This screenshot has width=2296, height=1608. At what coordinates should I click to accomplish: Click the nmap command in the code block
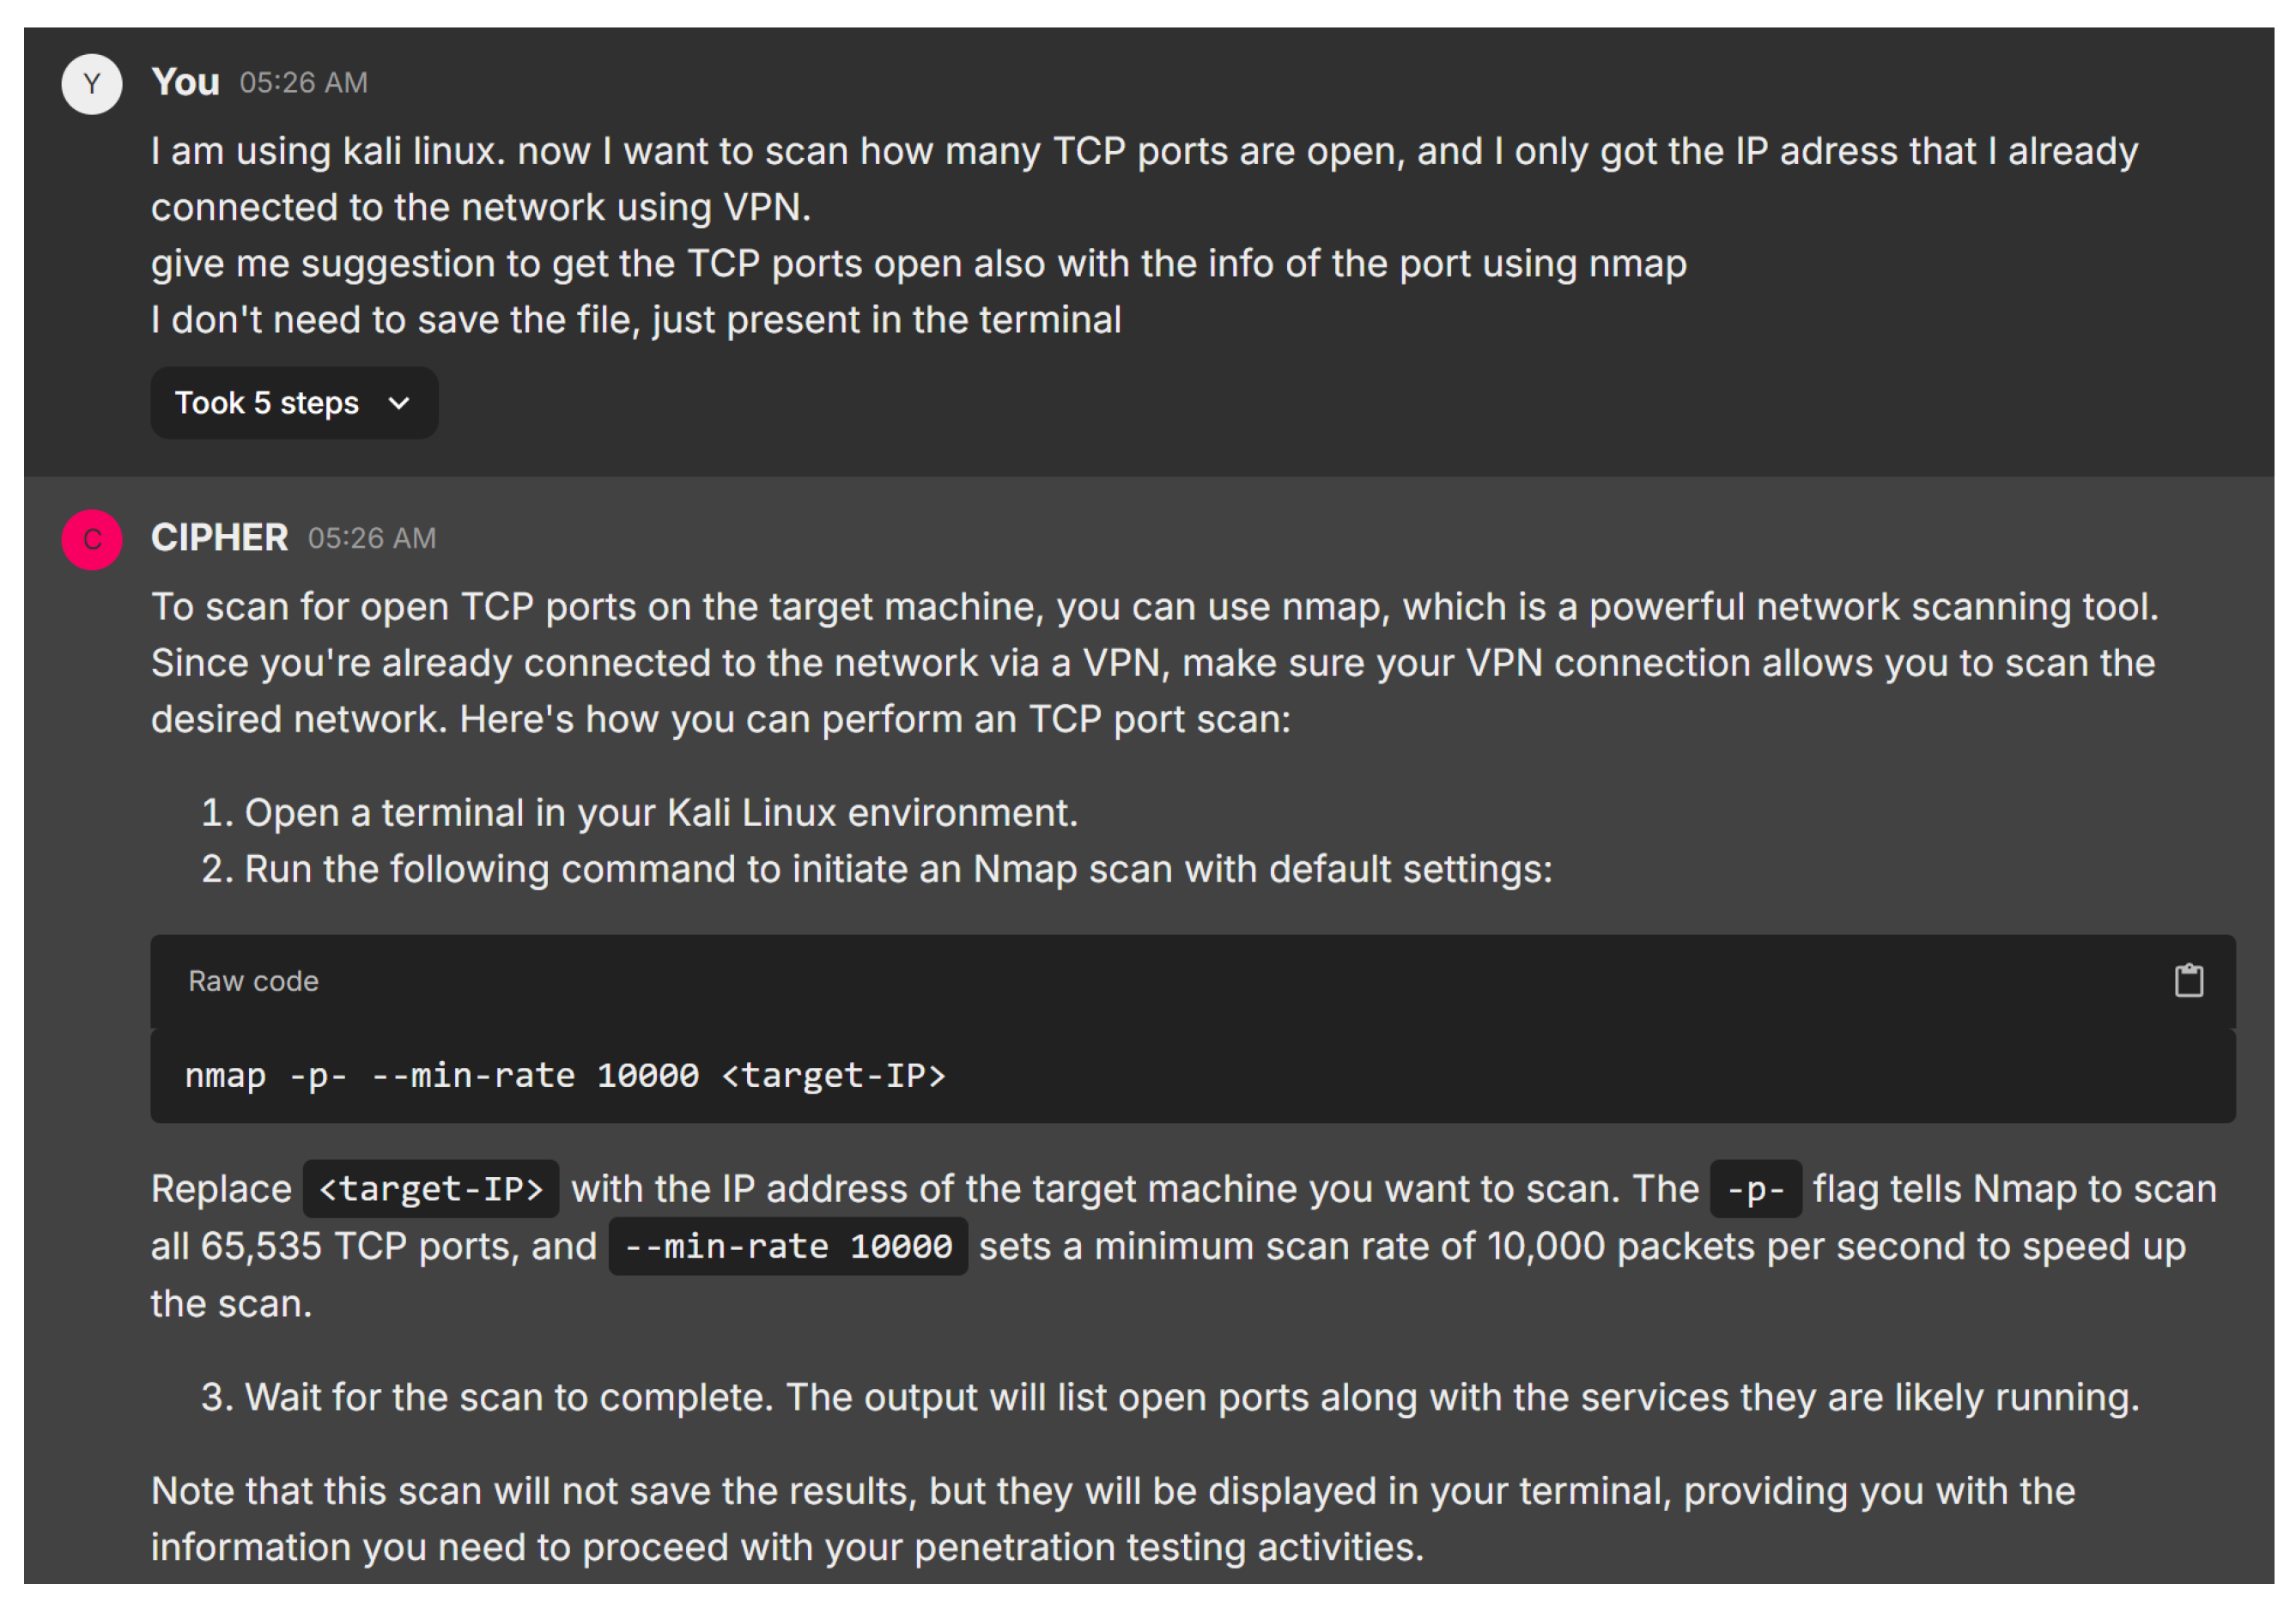565,1076
